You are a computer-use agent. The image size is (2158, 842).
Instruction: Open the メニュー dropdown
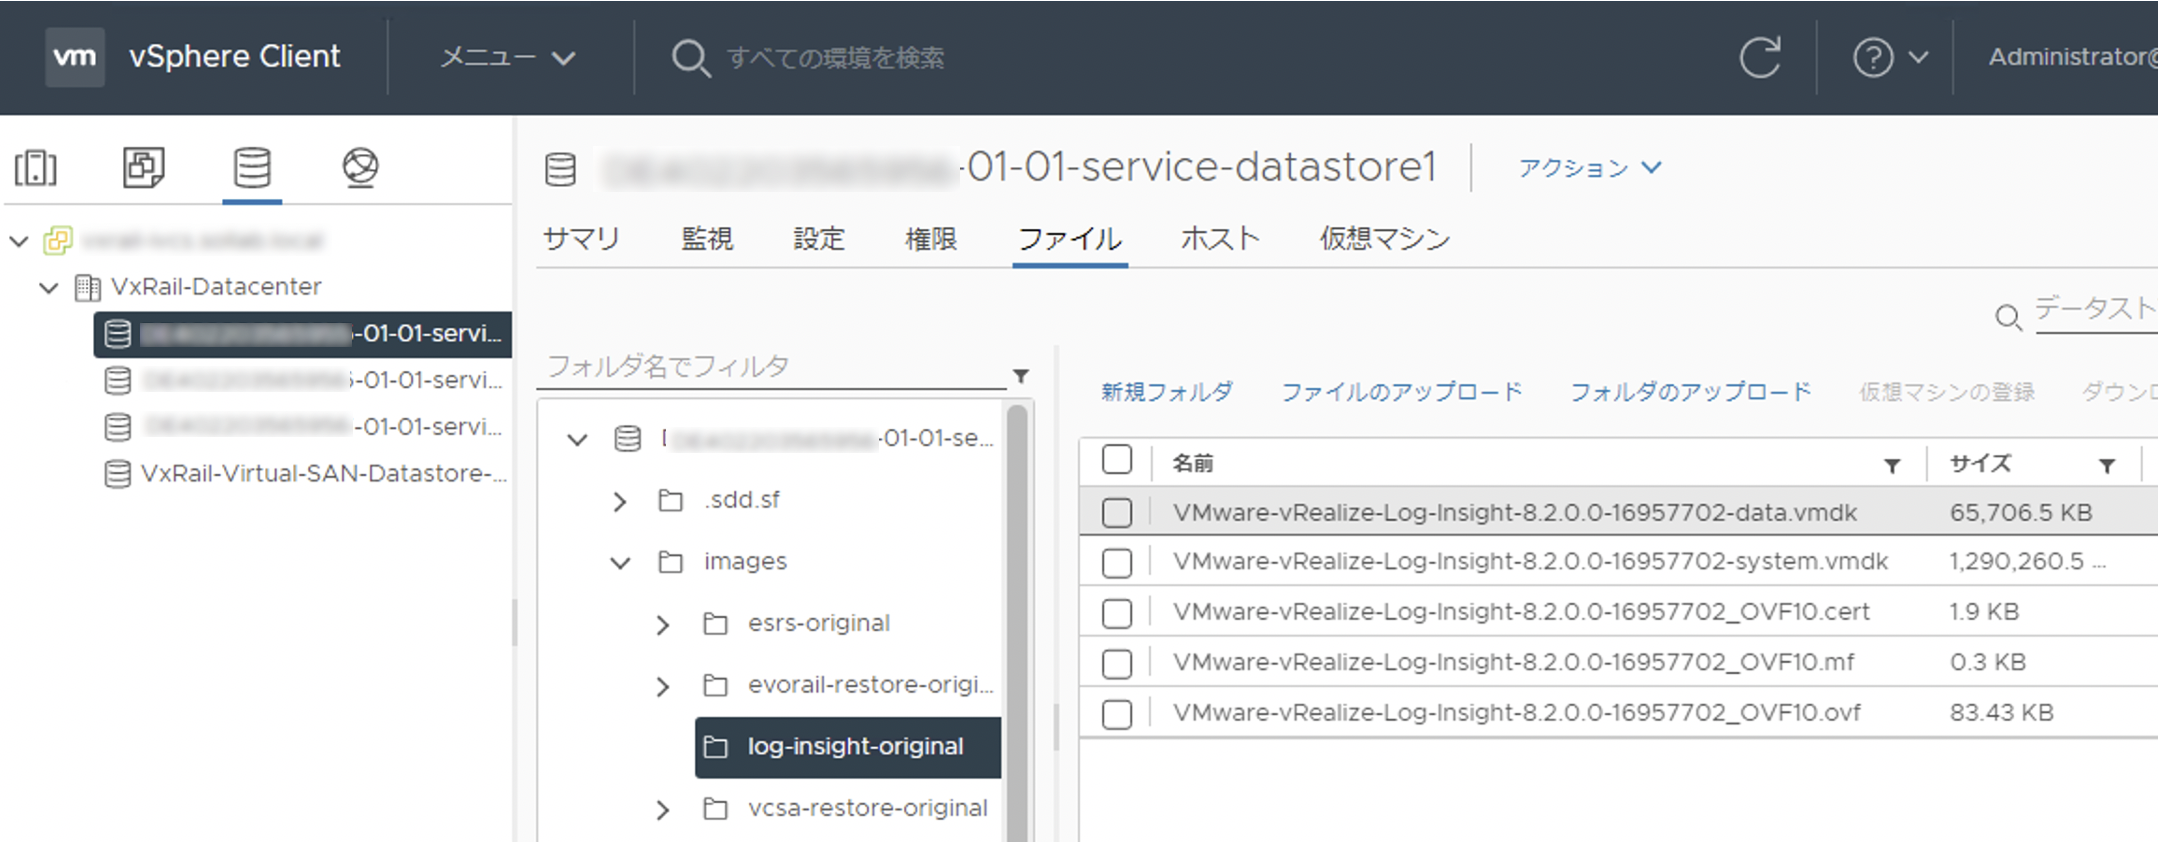508,57
